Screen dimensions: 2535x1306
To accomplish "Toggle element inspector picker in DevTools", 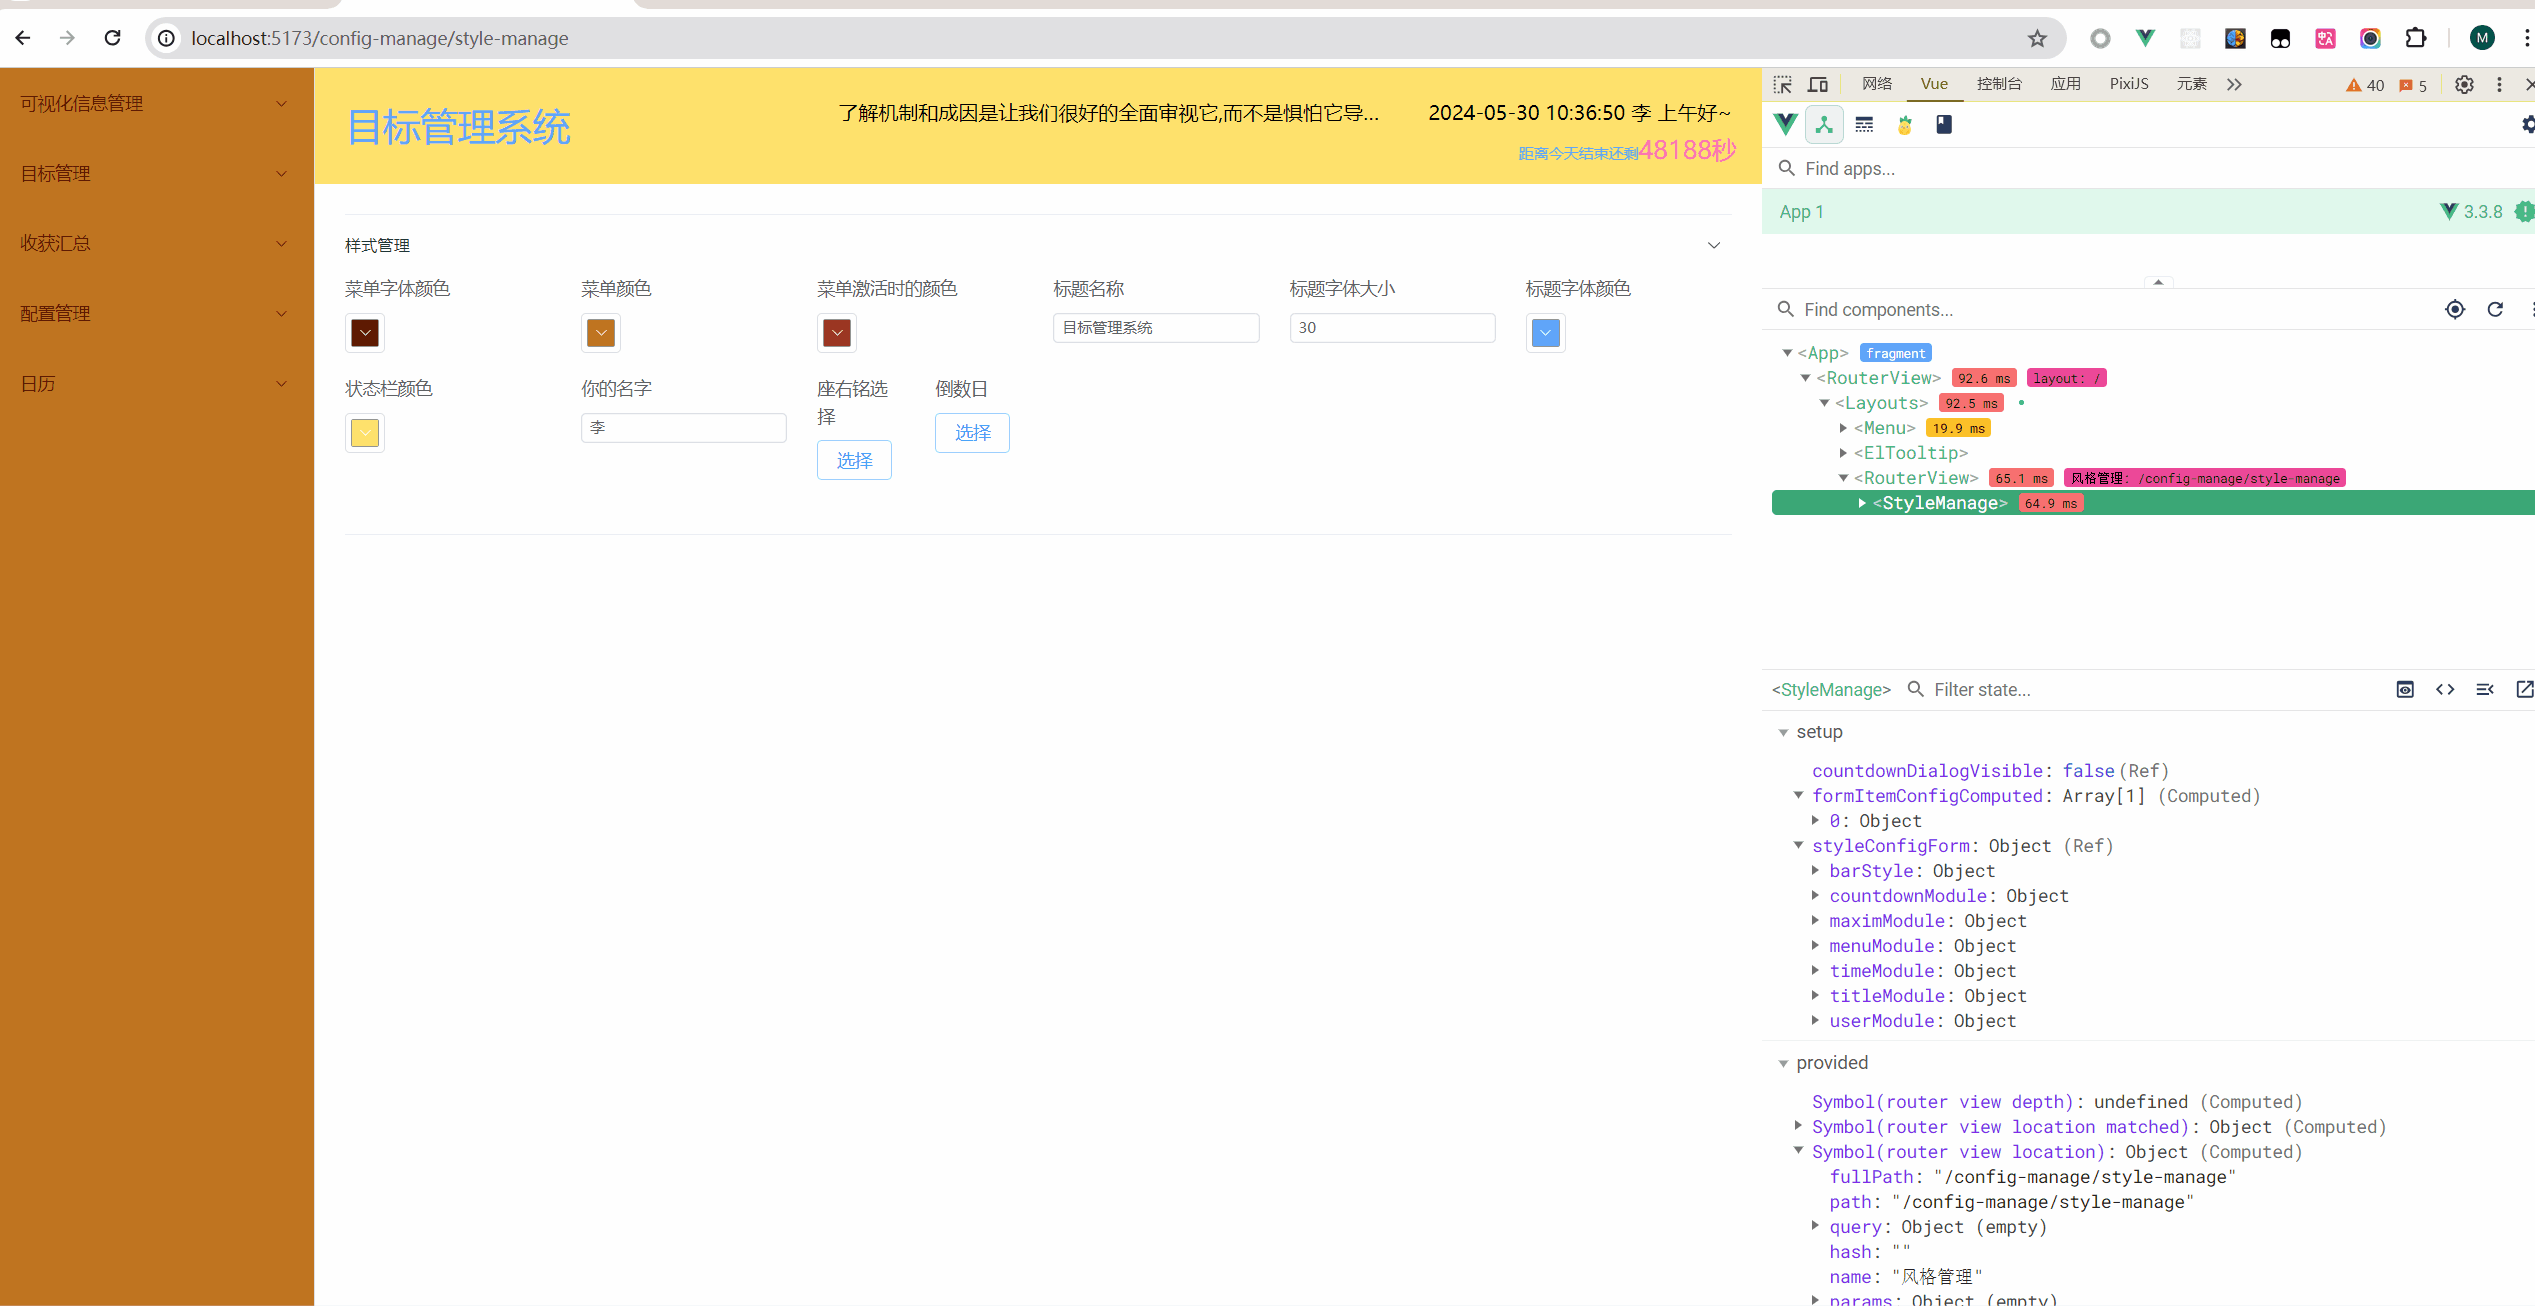I will [x=1783, y=85].
